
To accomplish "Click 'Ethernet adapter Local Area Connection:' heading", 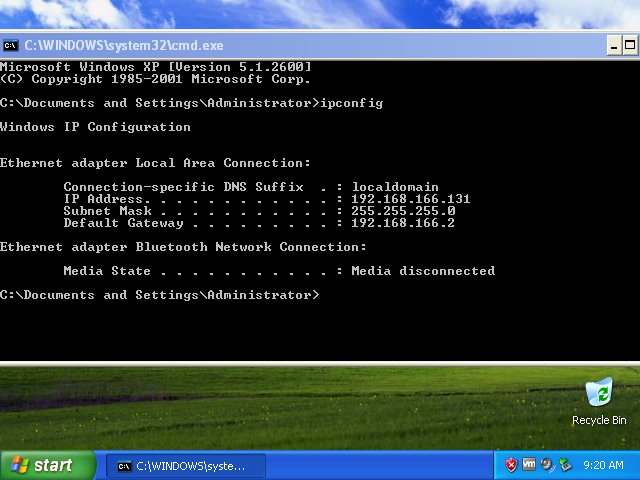I will click(155, 163).
